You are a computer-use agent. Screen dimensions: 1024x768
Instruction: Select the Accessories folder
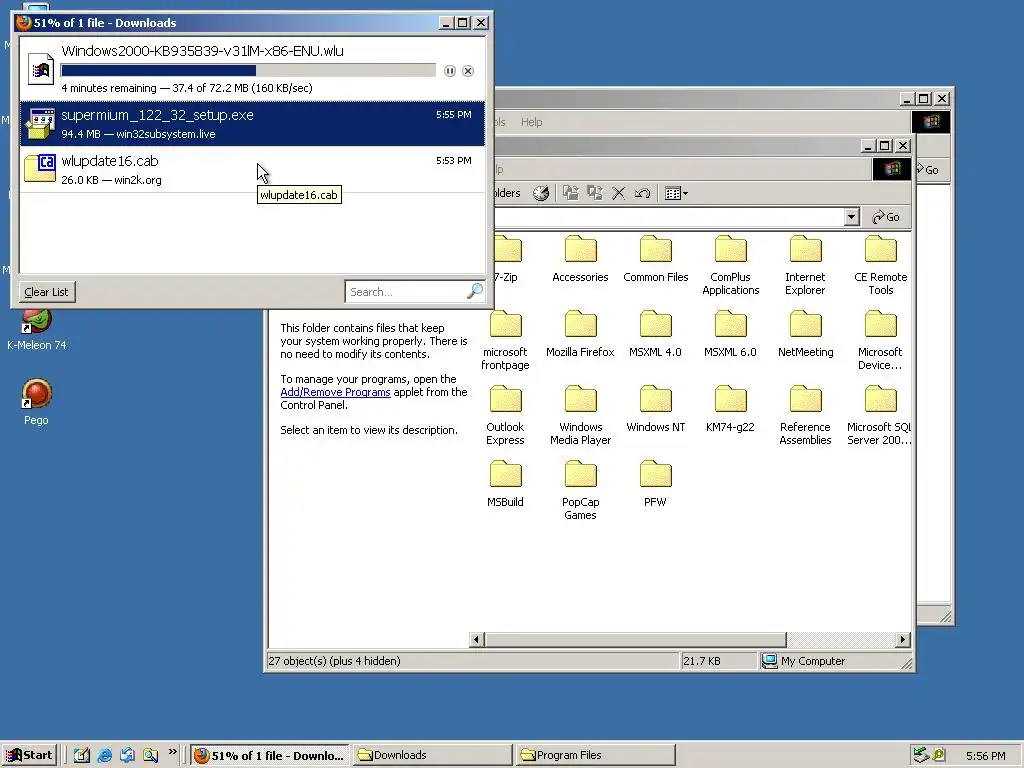point(580,259)
